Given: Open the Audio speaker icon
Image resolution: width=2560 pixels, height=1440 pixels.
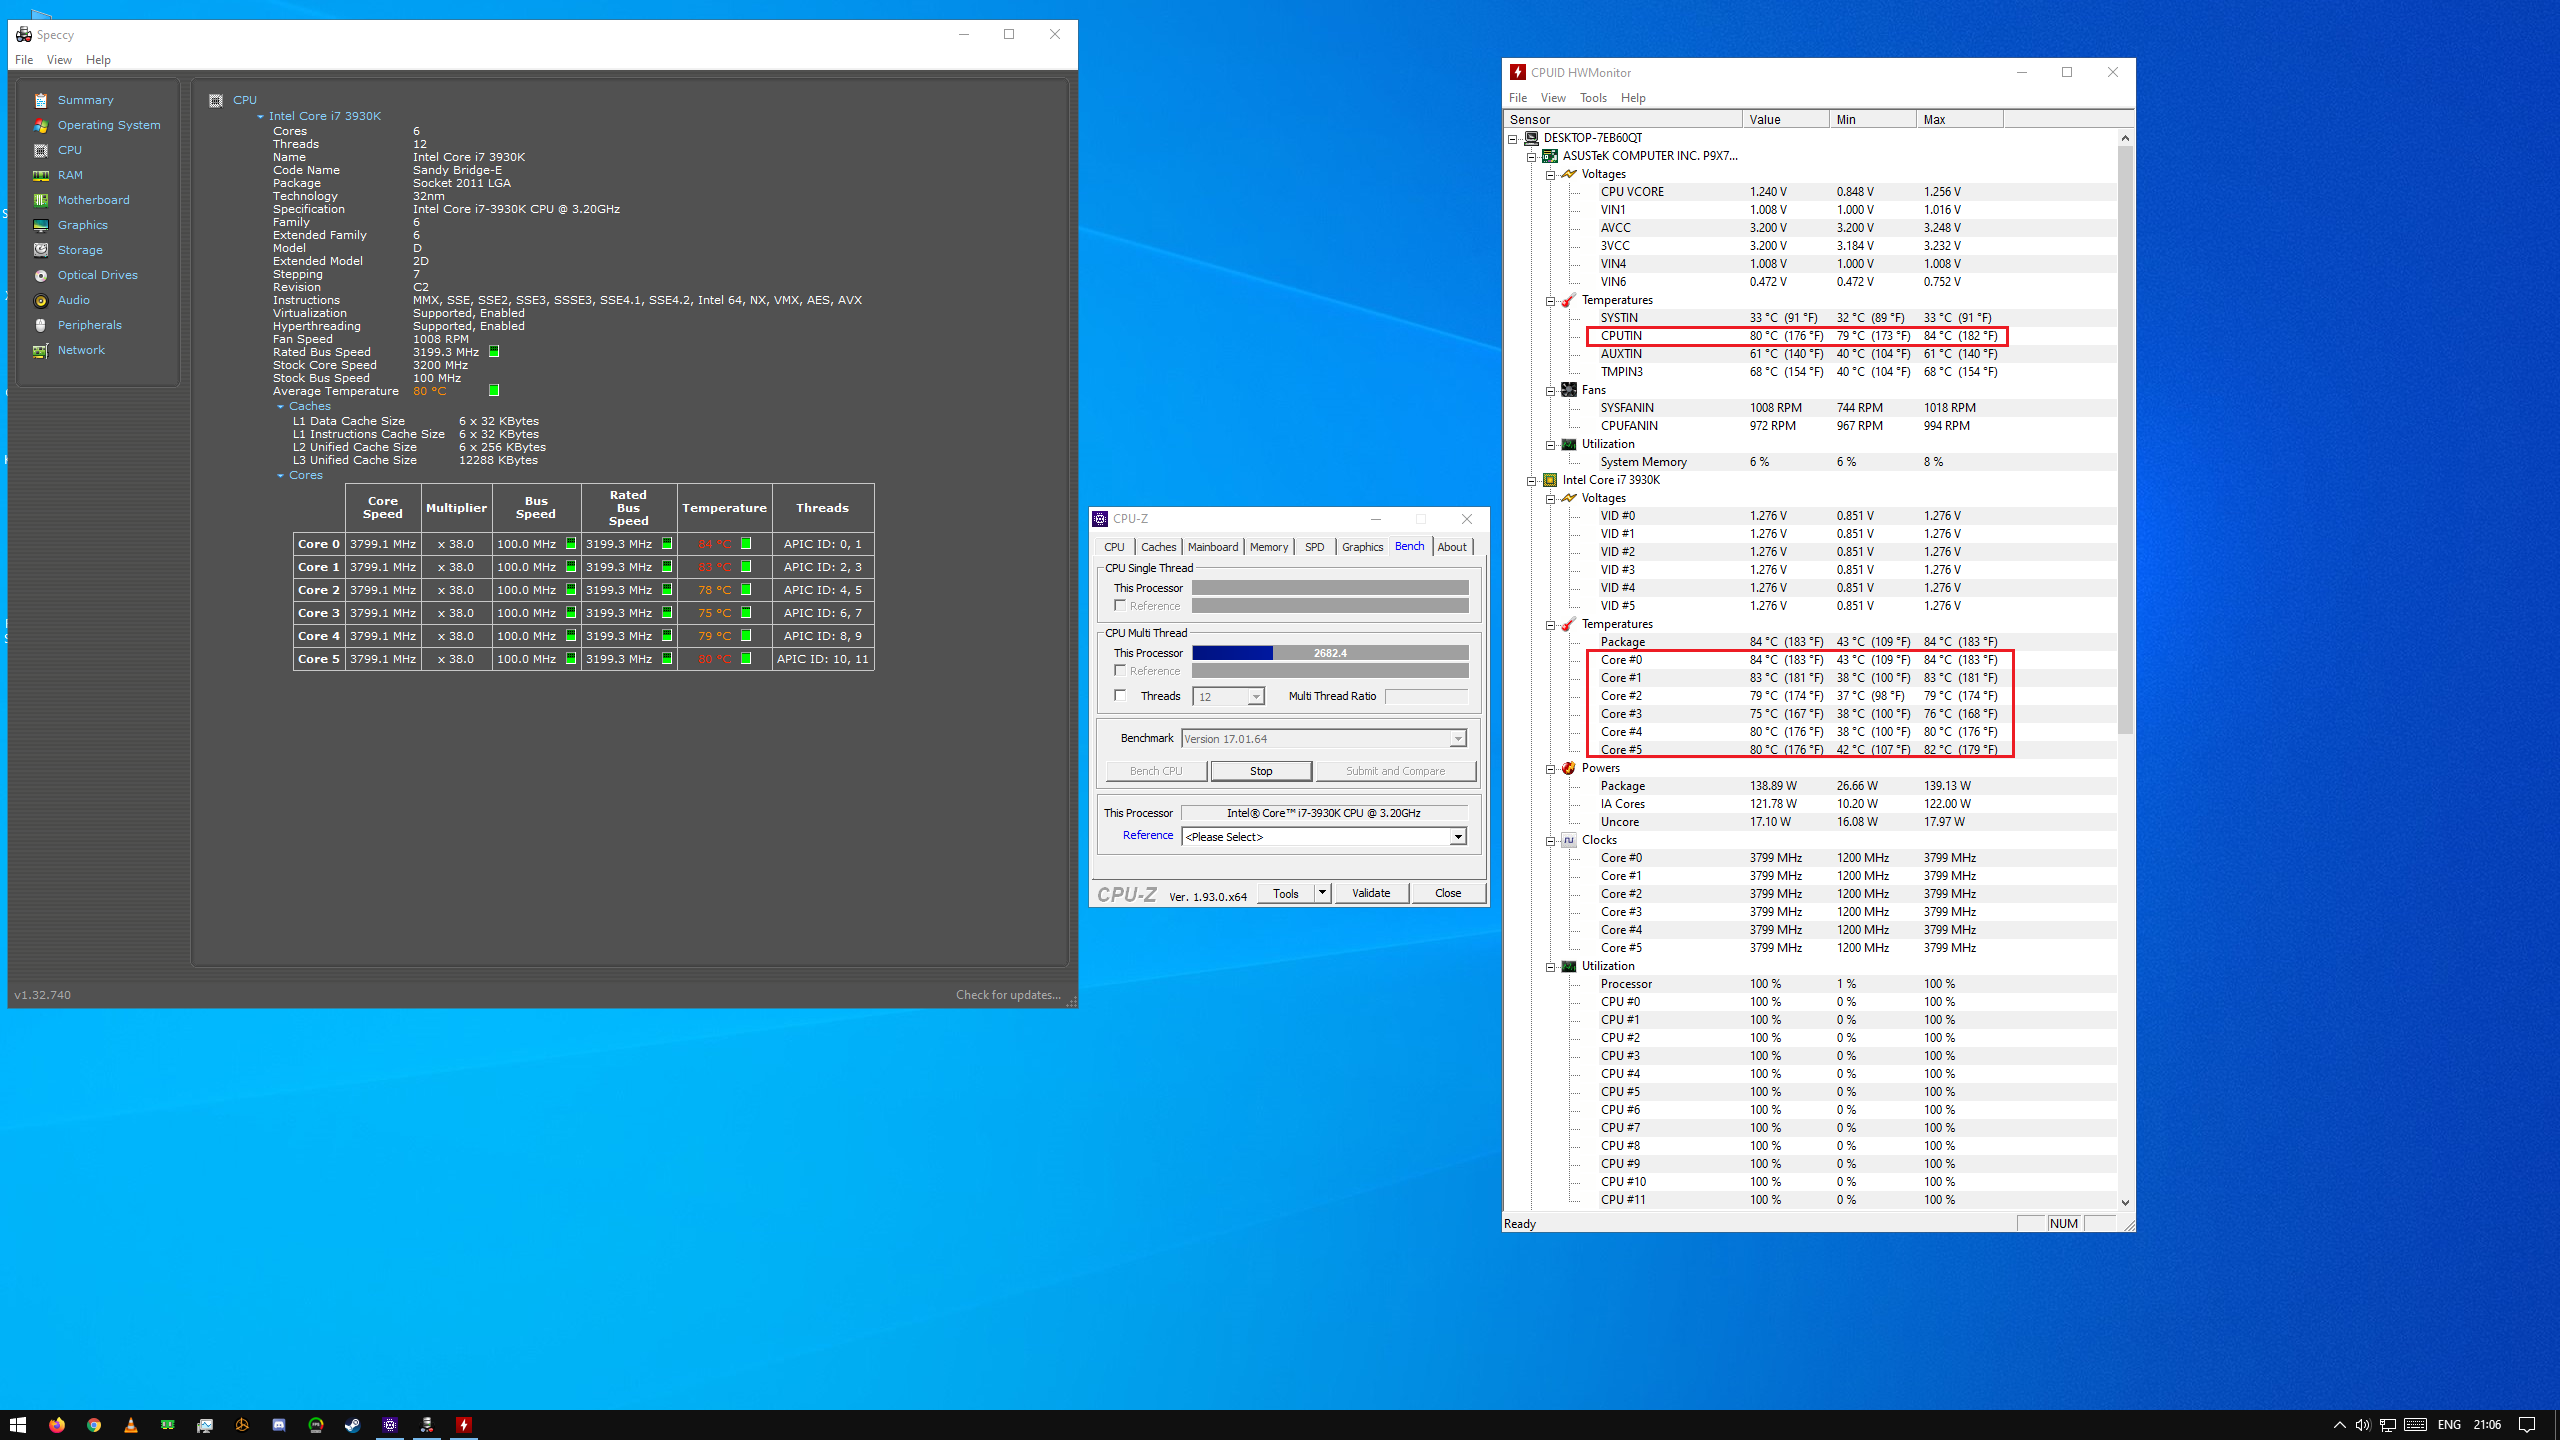Looking at the screenshot, I should (41, 300).
